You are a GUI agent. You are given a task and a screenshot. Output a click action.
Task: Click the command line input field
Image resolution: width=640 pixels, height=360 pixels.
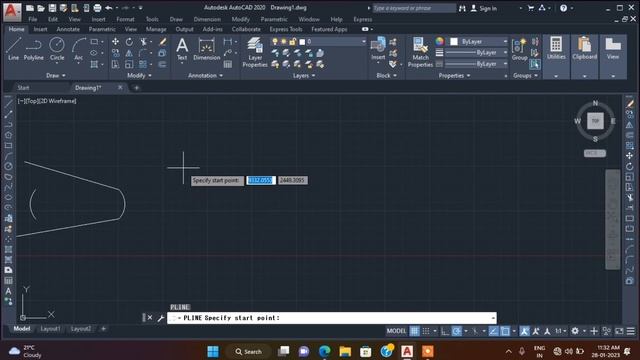(x=332, y=318)
